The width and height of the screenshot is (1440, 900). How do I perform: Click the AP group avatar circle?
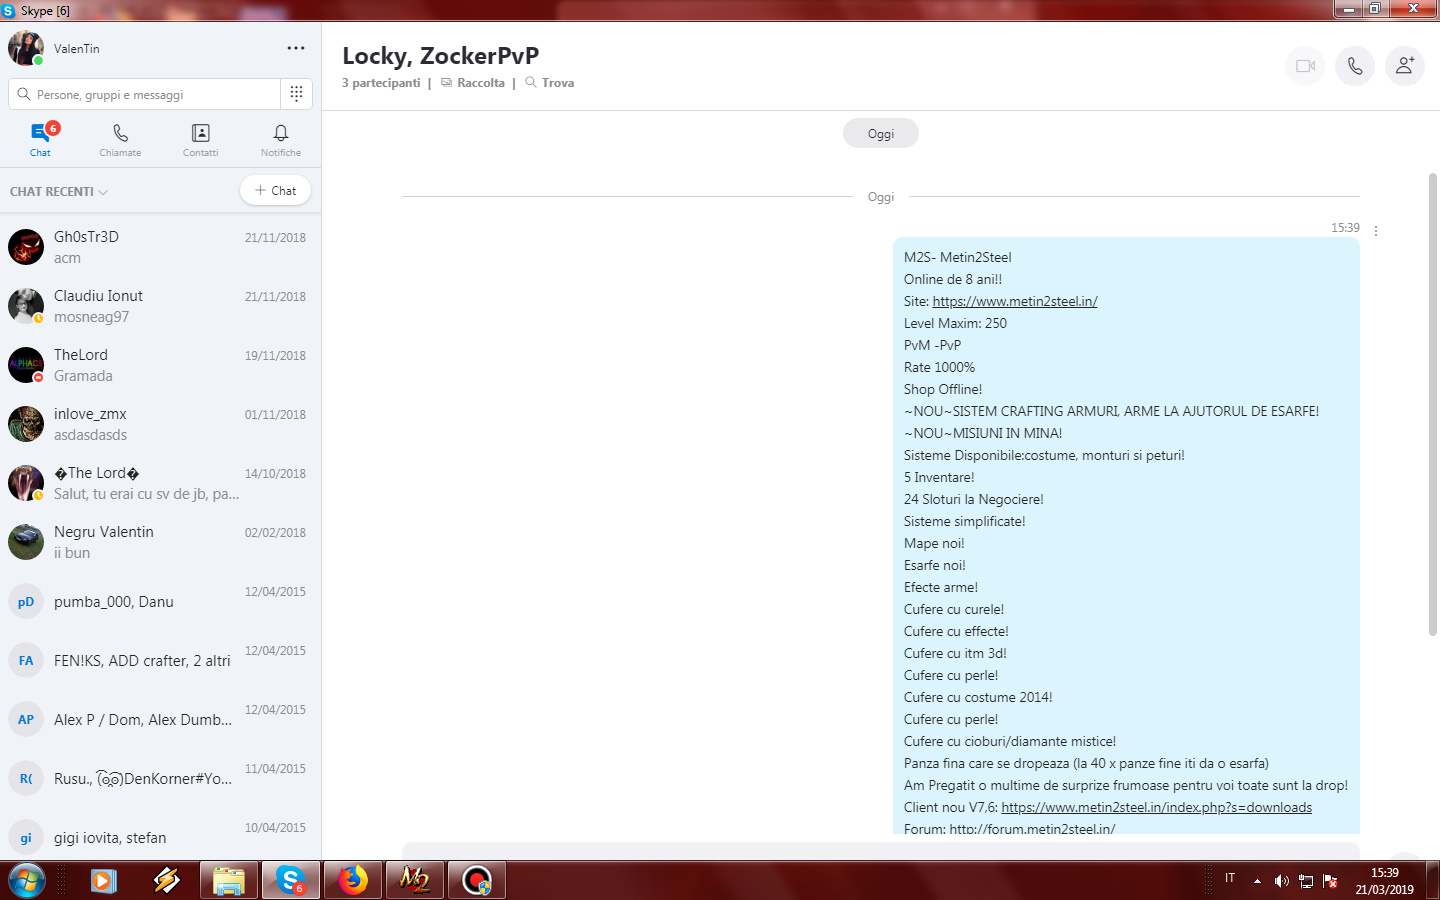pos(26,719)
